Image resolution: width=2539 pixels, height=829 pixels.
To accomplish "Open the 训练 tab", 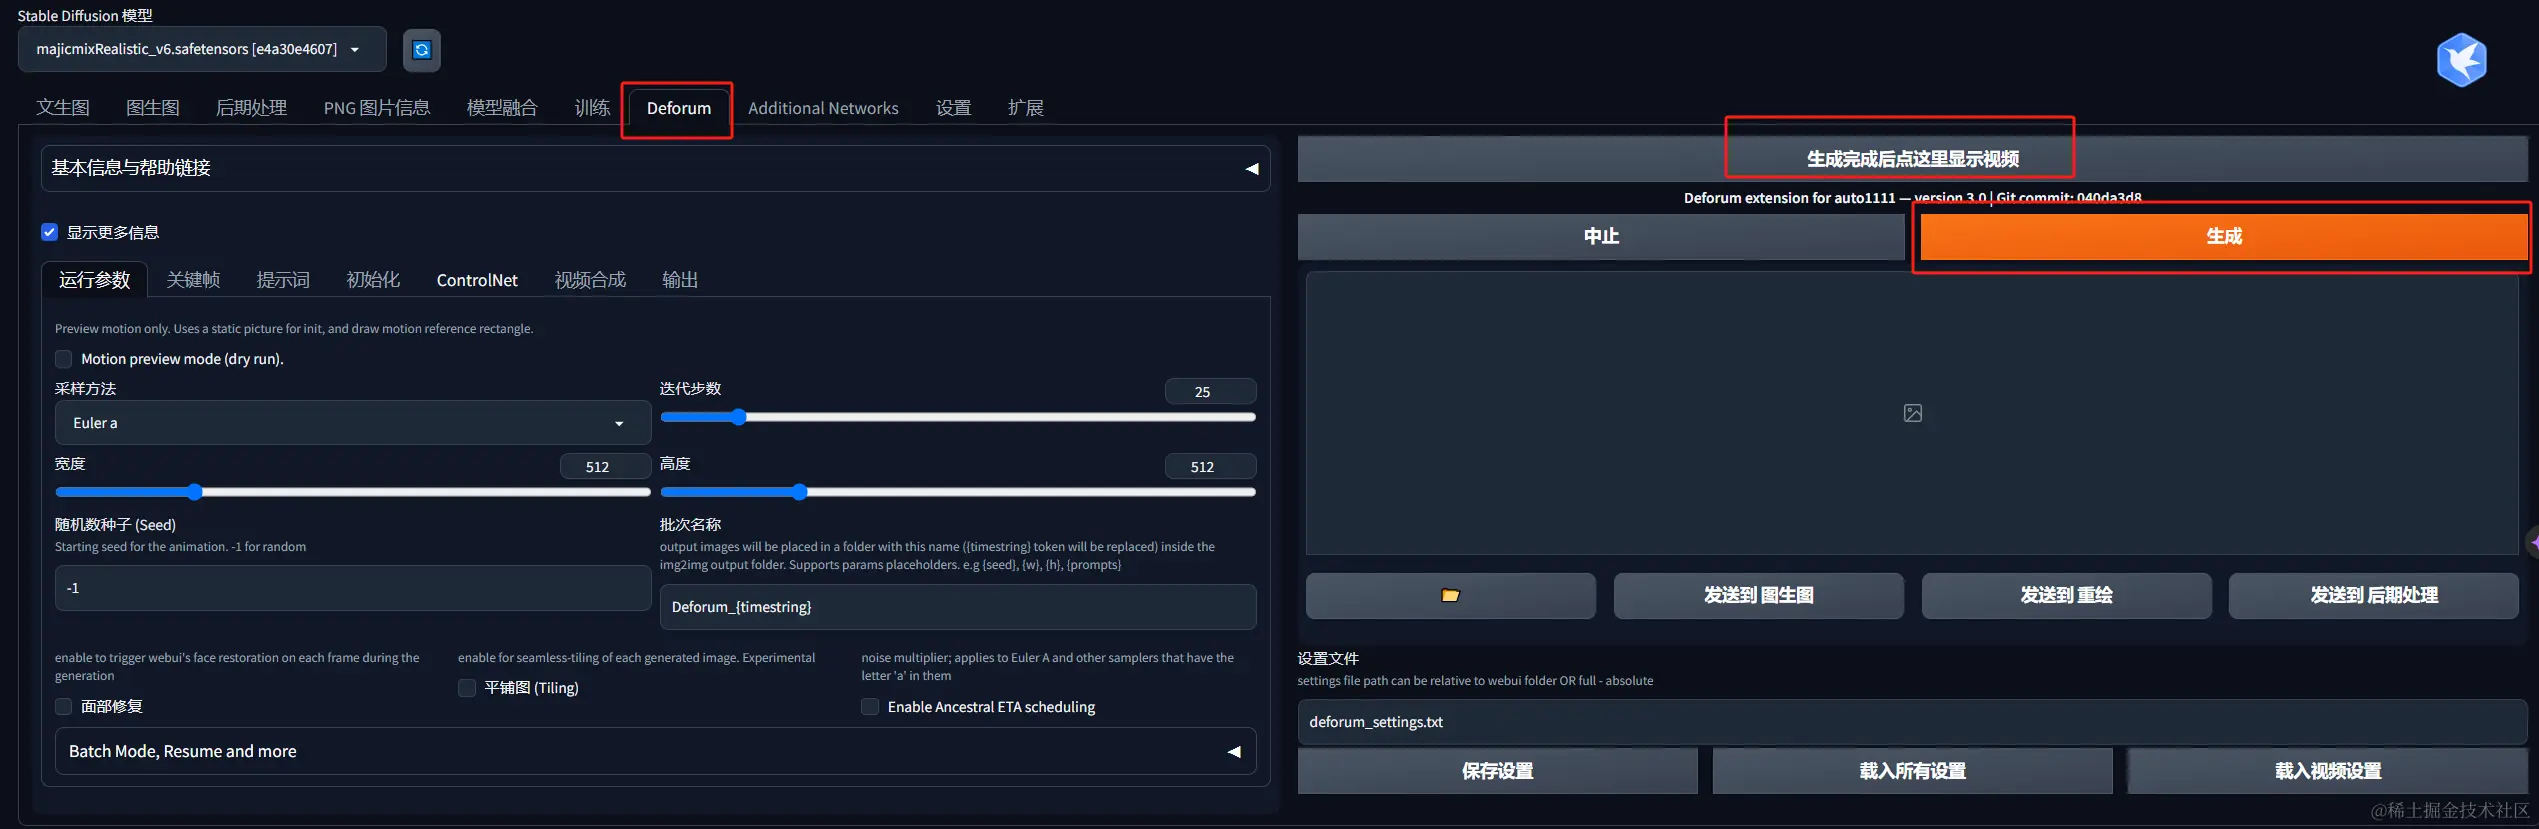I will pyautogui.click(x=592, y=108).
